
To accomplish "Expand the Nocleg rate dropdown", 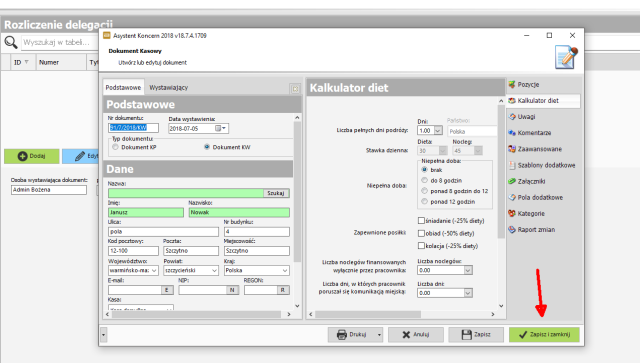I will point(478,151).
